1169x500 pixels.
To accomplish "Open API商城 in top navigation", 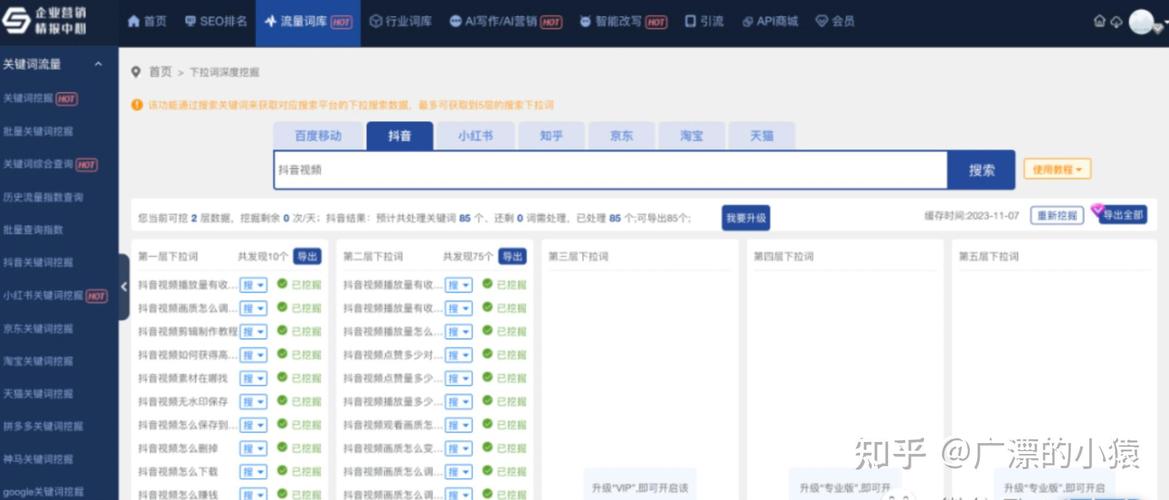I will pos(770,22).
